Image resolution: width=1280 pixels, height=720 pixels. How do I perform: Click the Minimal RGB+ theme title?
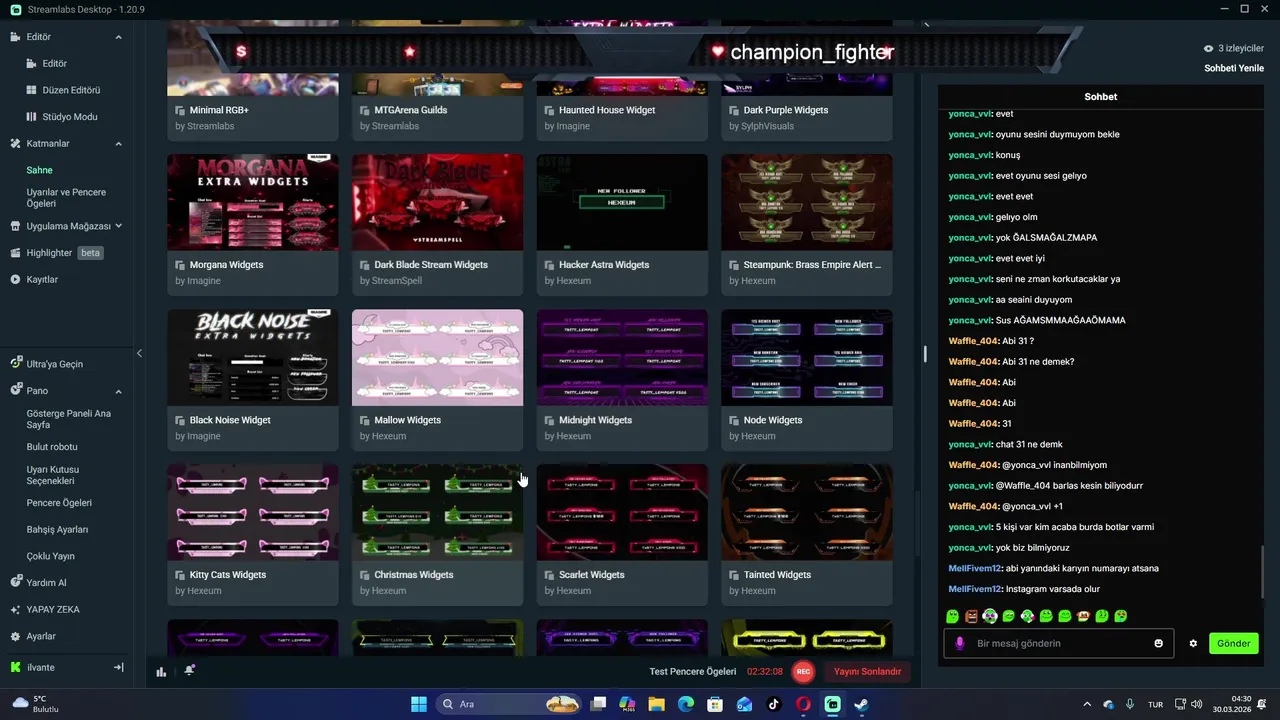(x=219, y=110)
